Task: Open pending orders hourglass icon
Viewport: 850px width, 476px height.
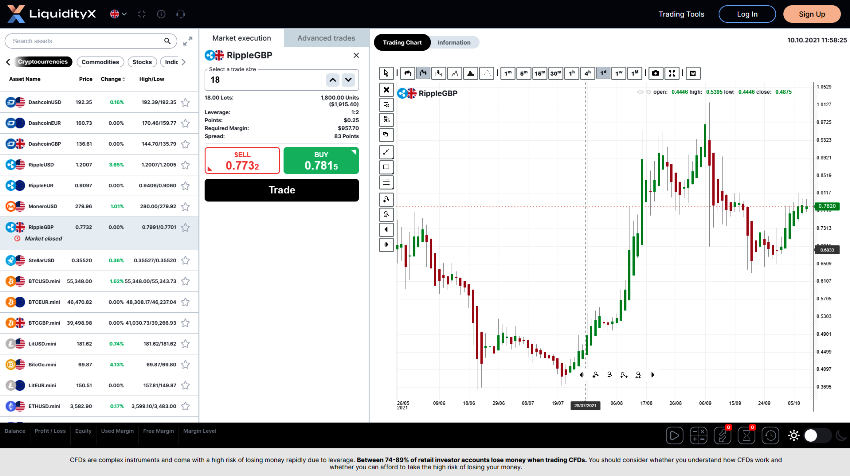Action: 746,435
